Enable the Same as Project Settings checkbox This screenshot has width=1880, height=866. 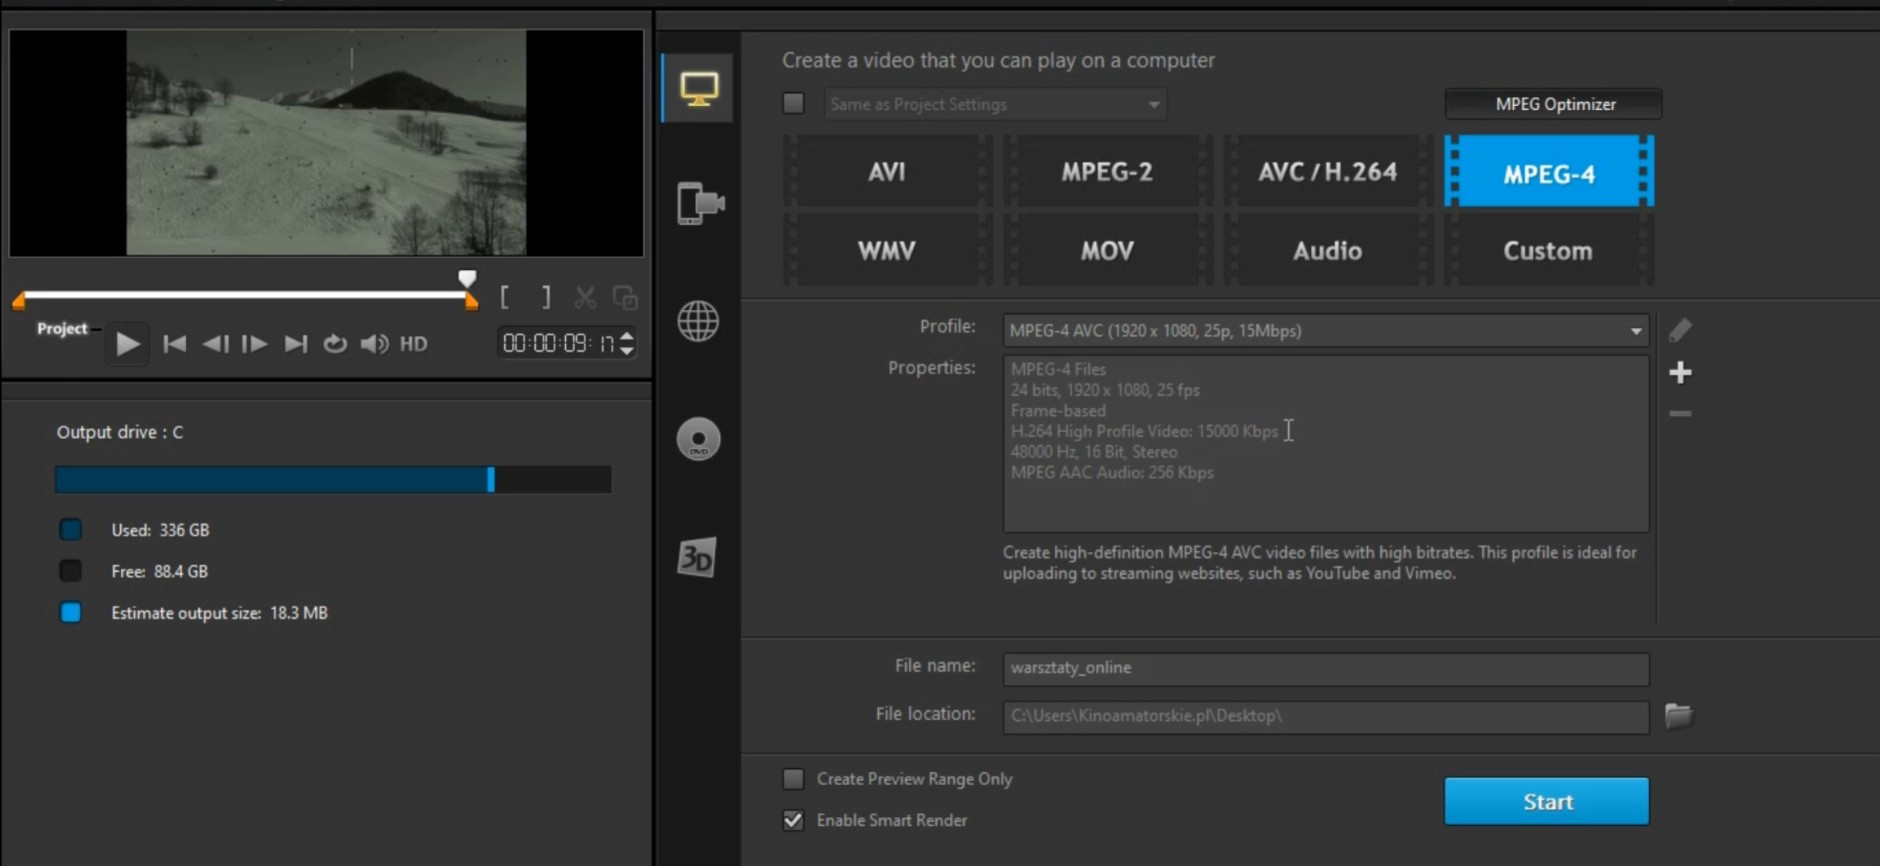[793, 104]
